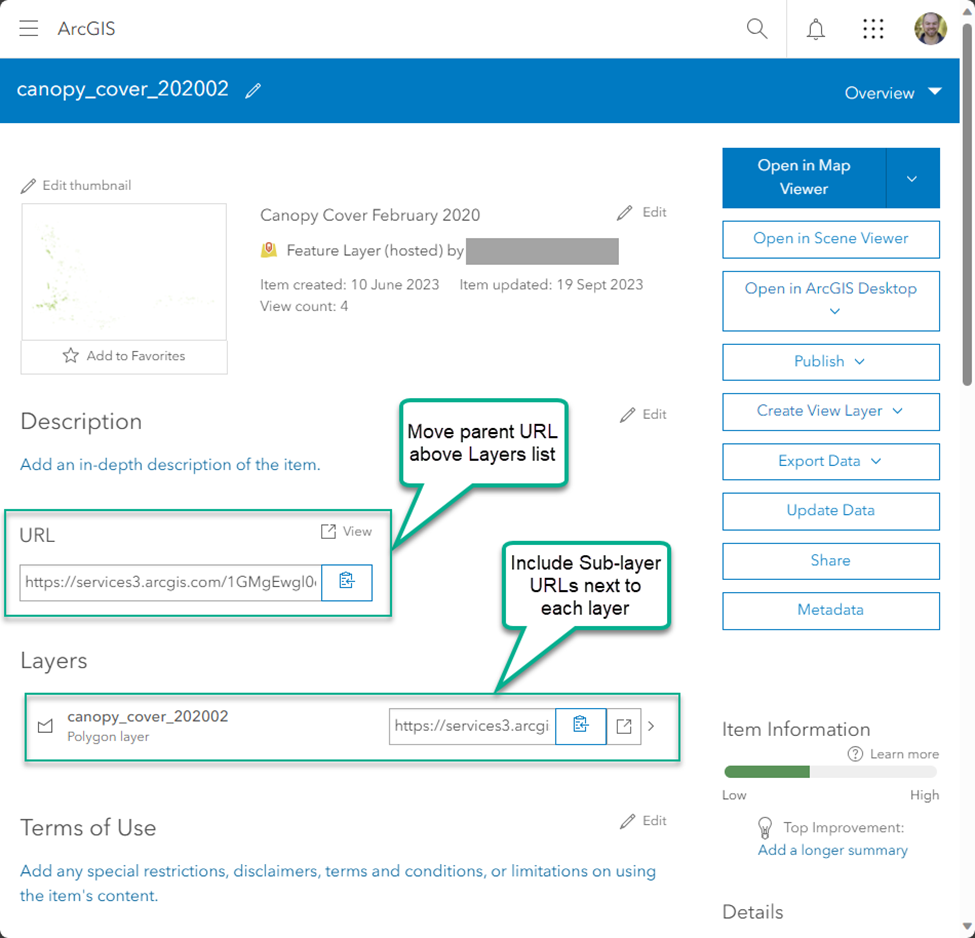Expand the canopy_cover_202002 layer chevron

coord(651,726)
